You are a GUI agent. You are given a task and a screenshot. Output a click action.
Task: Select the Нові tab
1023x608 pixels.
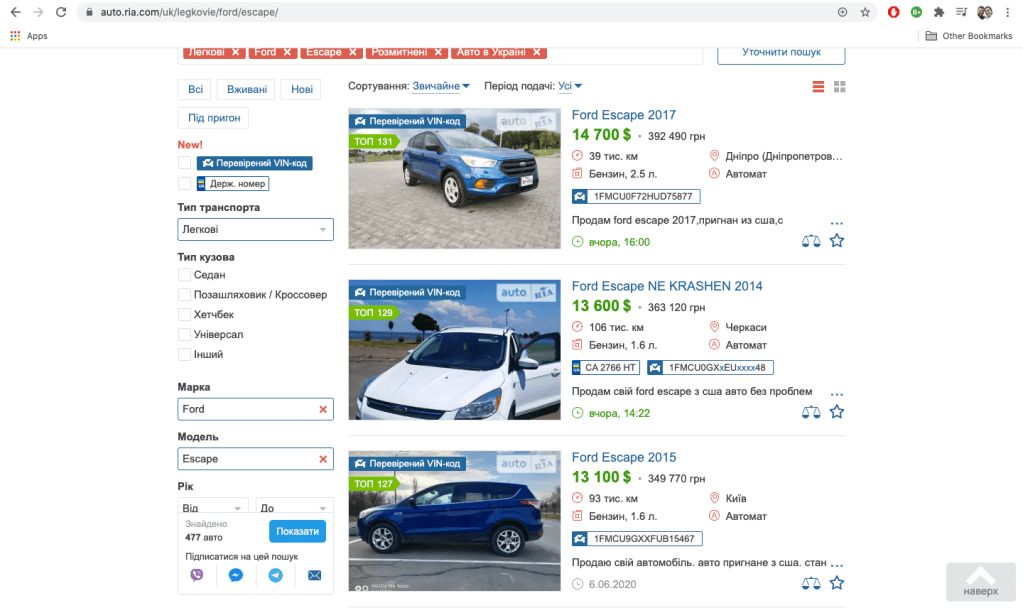pos(301,90)
